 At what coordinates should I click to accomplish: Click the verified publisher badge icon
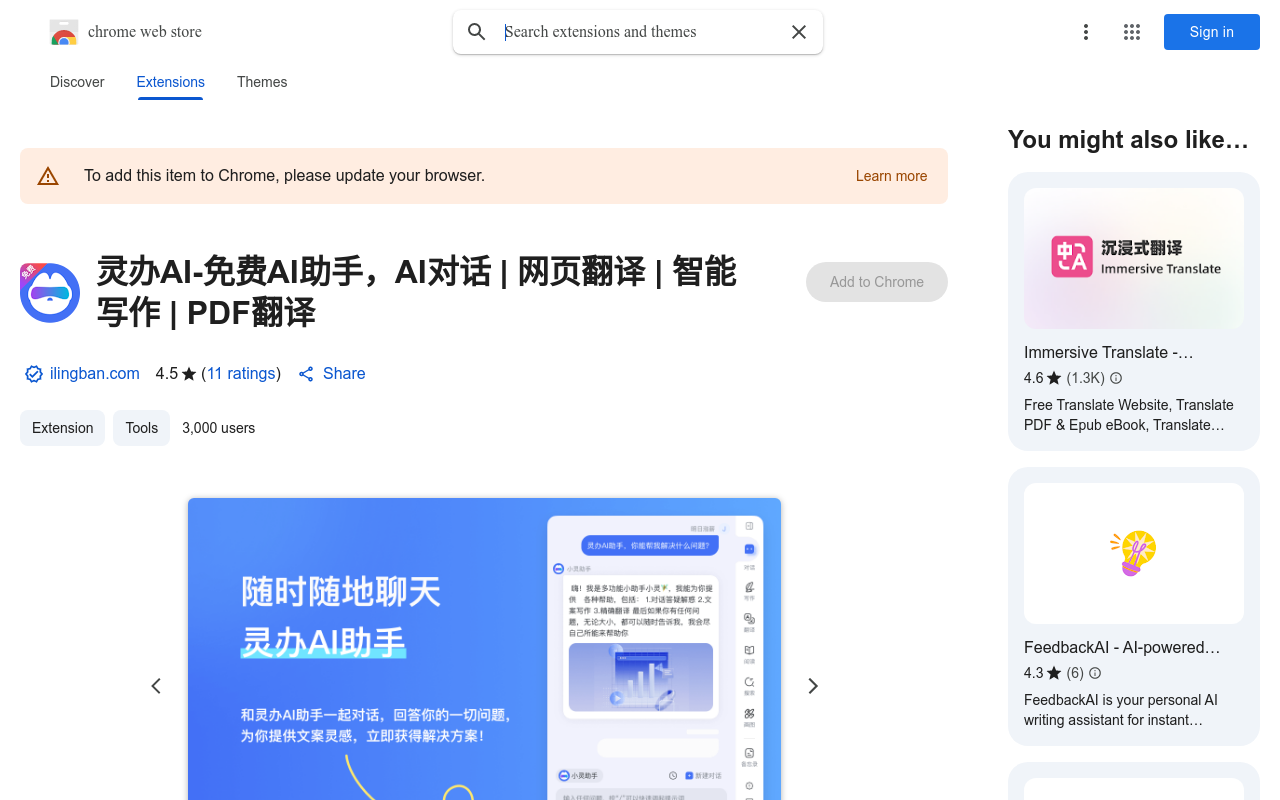(x=34, y=374)
